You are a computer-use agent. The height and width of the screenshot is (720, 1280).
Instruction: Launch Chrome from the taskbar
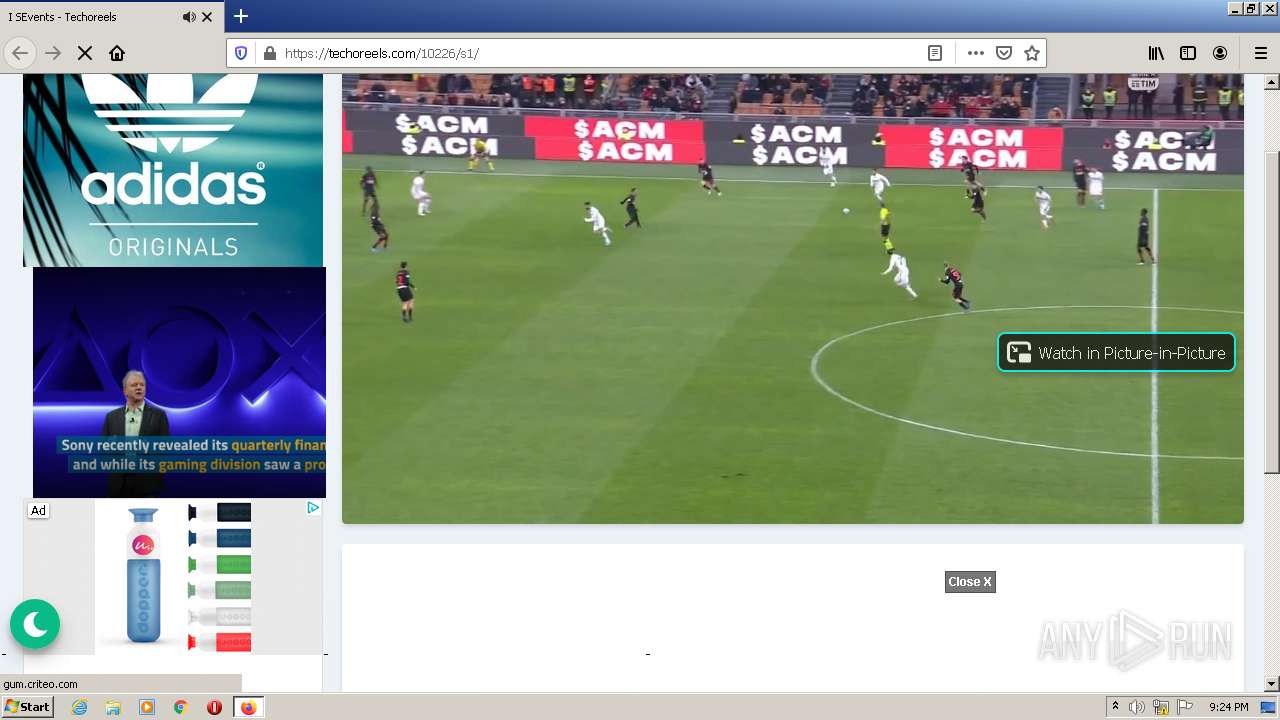pos(181,707)
